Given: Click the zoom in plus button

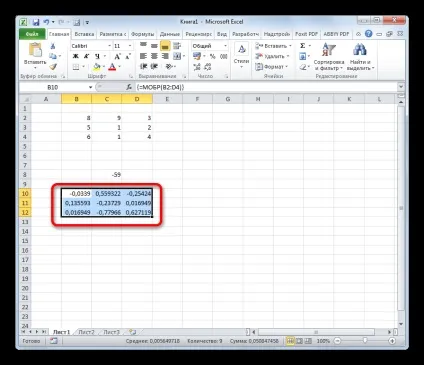Looking at the screenshot, I should [392, 341].
